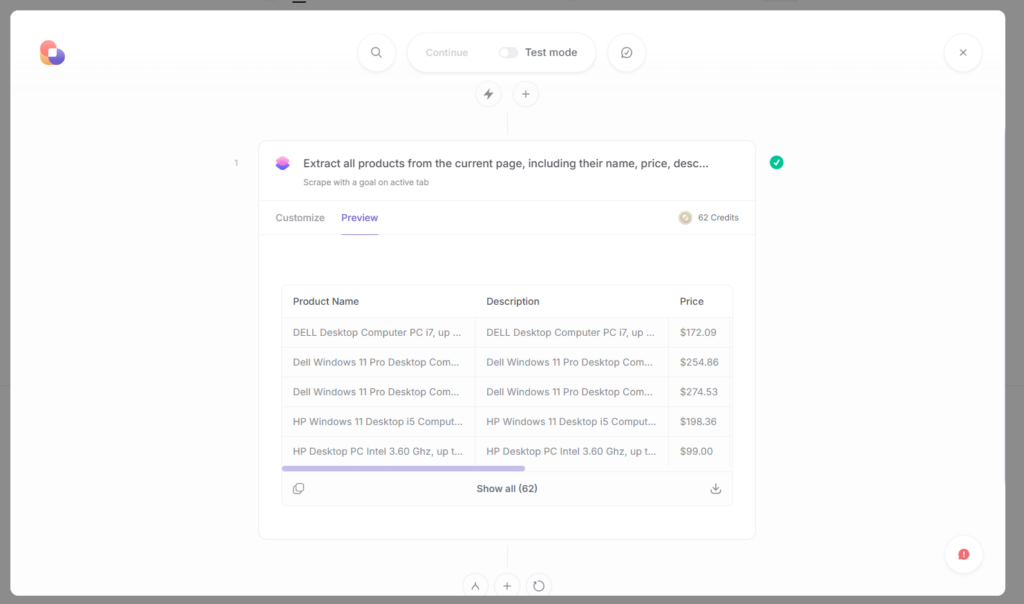Show all 62 extracted products
This screenshot has height=604, width=1024.
[506, 488]
